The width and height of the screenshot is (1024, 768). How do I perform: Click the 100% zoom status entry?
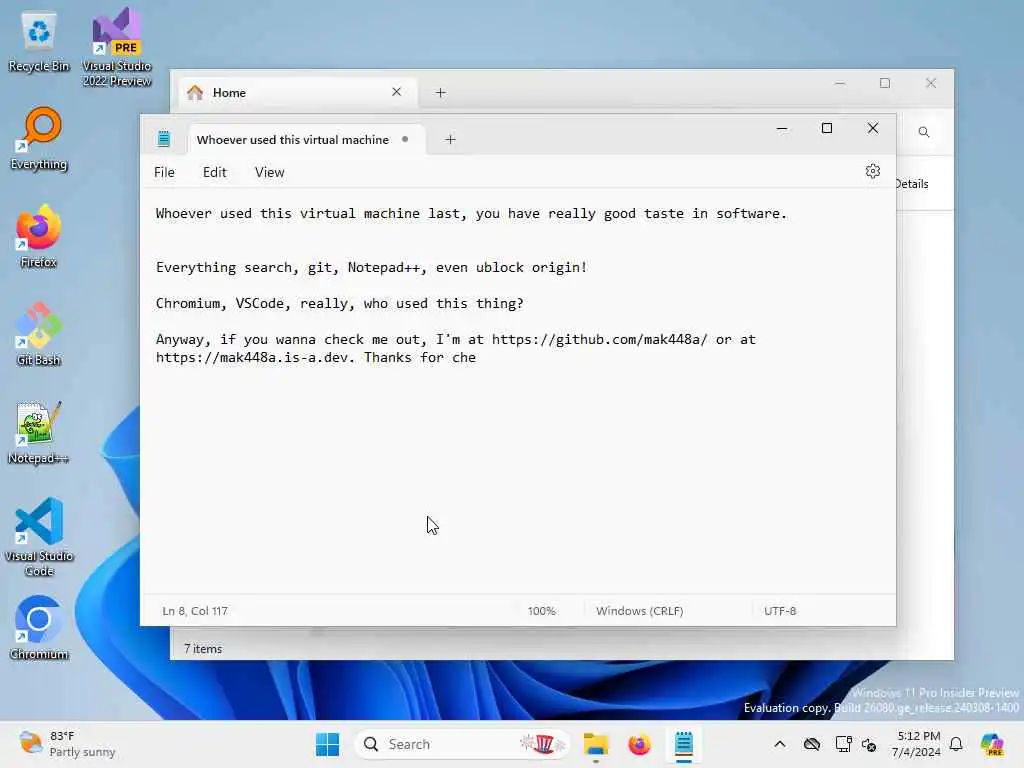(x=541, y=611)
